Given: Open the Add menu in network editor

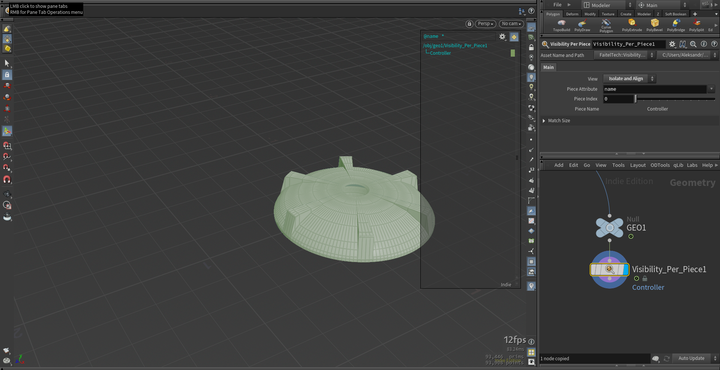Looking at the screenshot, I should (x=558, y=165).
